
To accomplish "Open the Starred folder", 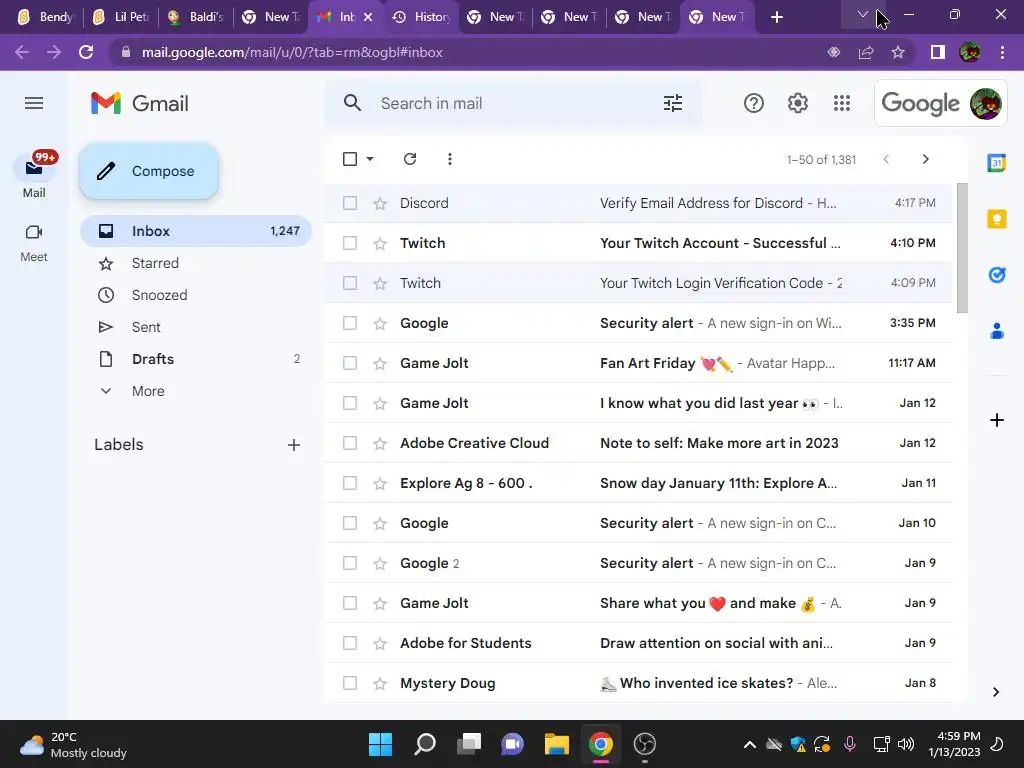I will [x=195, y=263].
